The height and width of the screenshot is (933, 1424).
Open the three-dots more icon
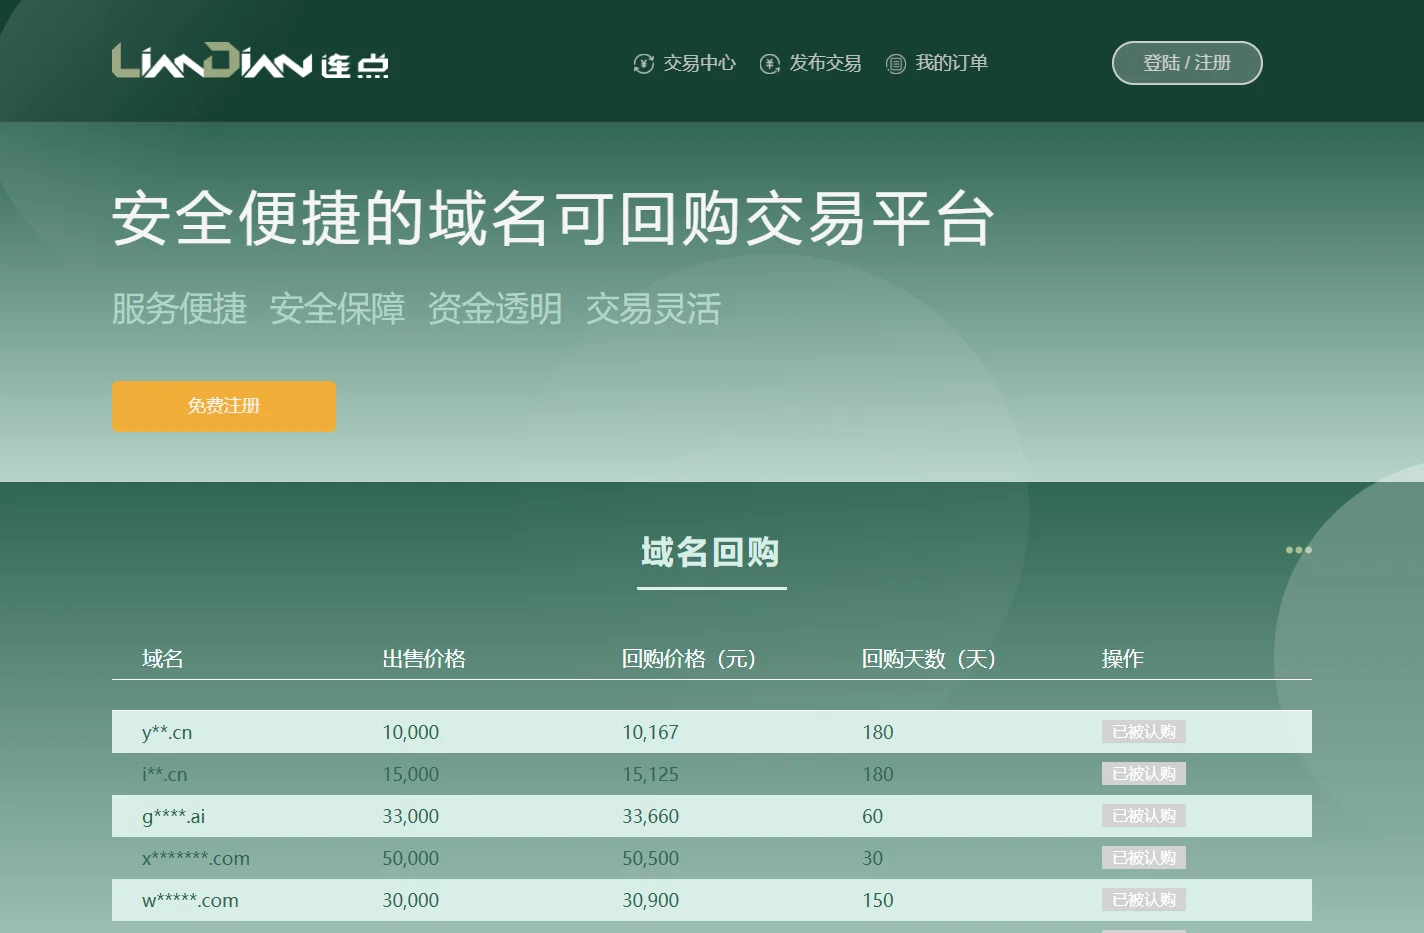pos(1298,550)
